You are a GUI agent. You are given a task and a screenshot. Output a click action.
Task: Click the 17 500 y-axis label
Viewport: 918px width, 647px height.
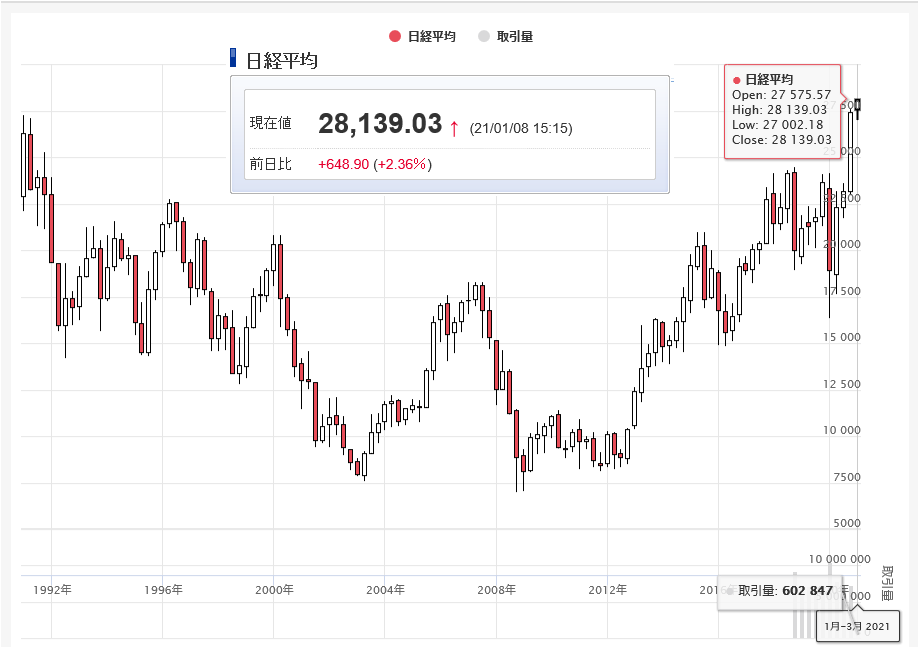coord(842,291)
